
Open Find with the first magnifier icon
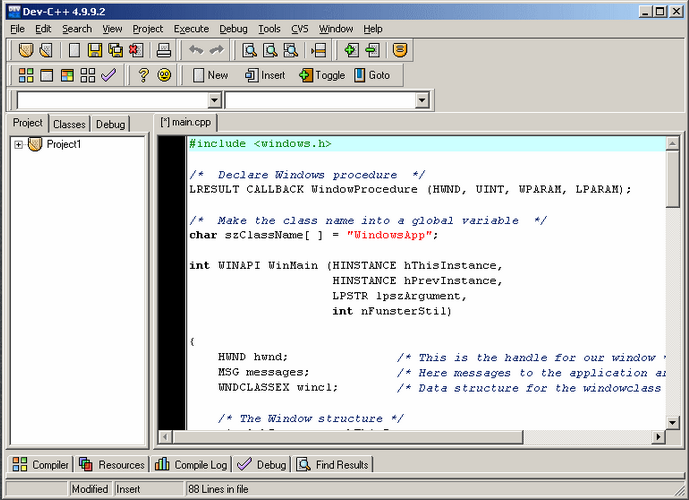tap(250, 51)
